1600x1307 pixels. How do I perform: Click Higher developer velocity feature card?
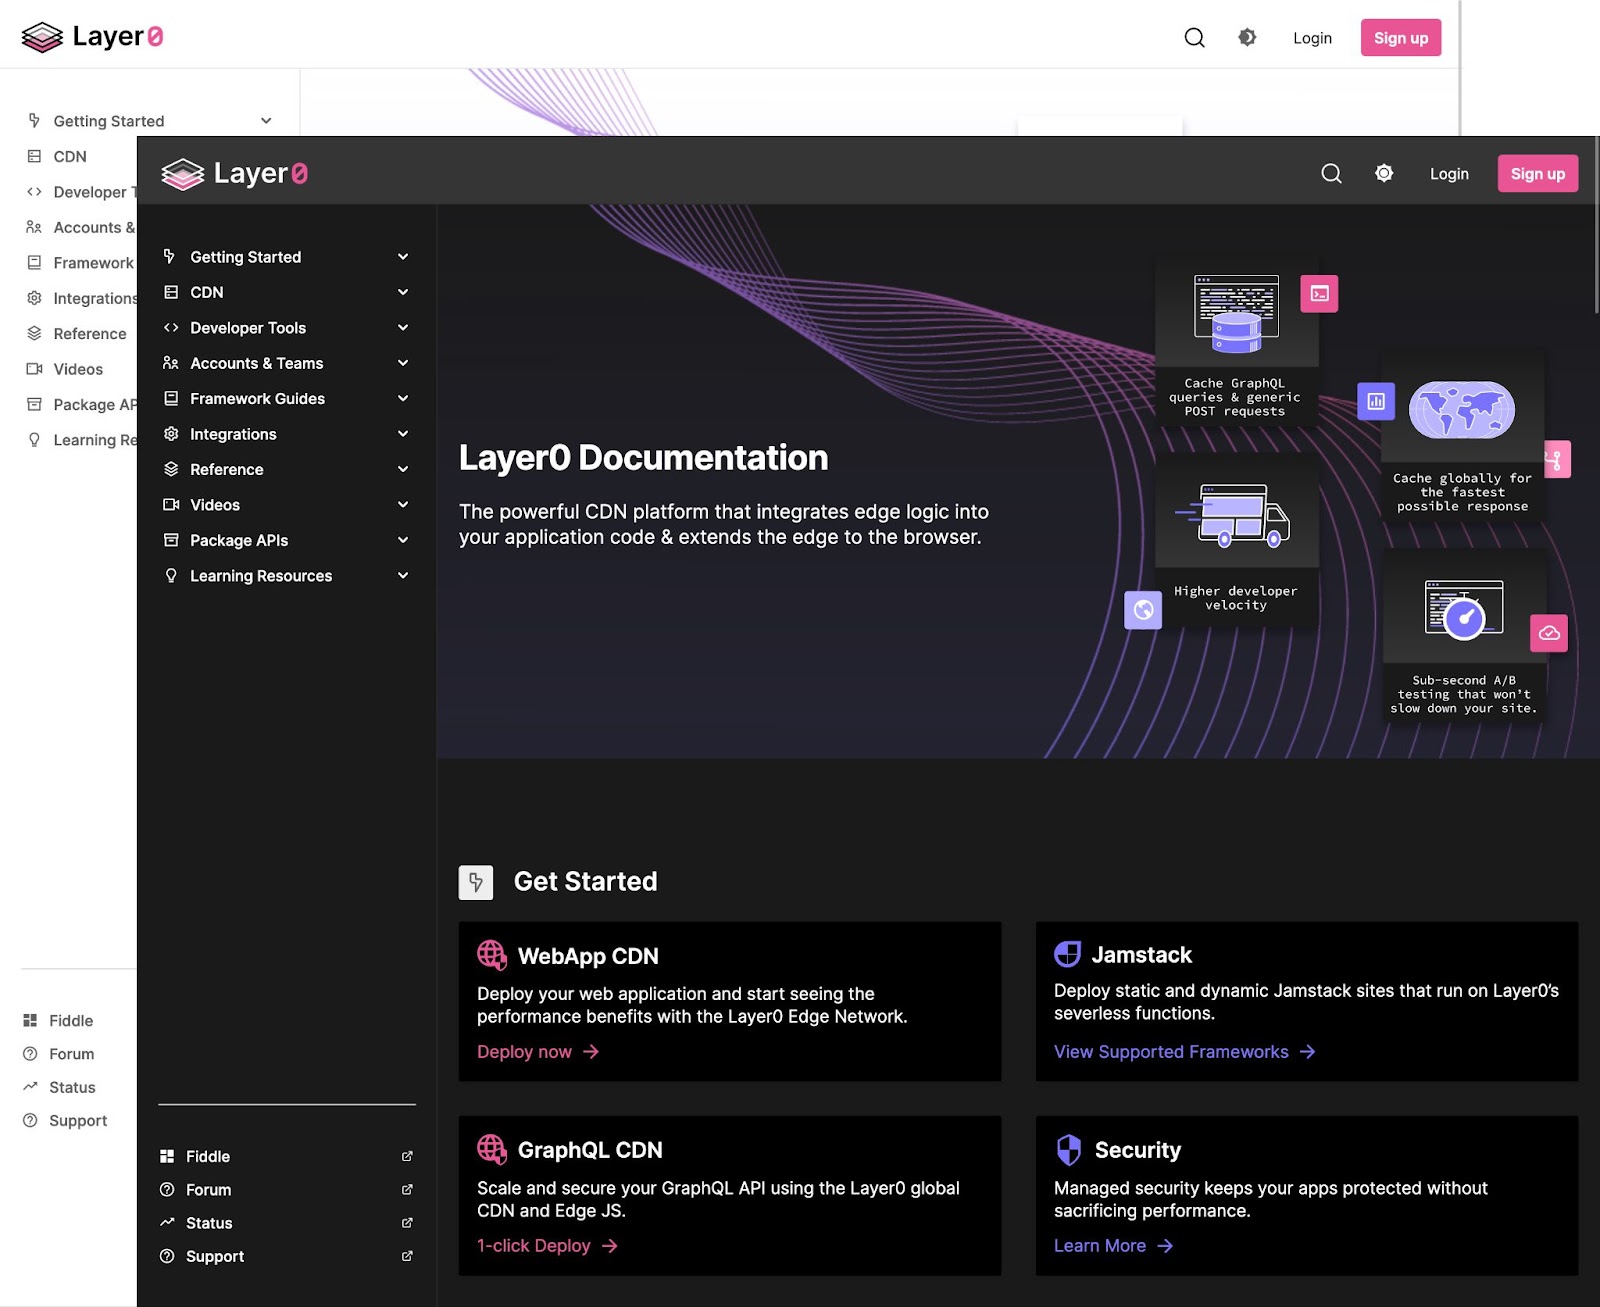click(1236, 541)
